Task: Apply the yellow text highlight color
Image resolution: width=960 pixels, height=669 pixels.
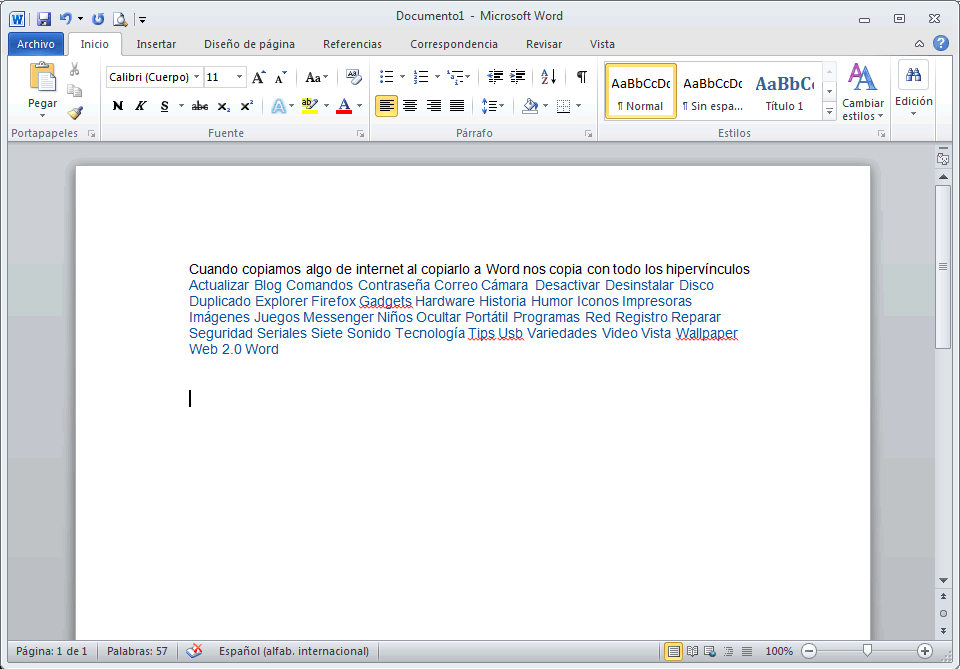Action: click(310, 106)
